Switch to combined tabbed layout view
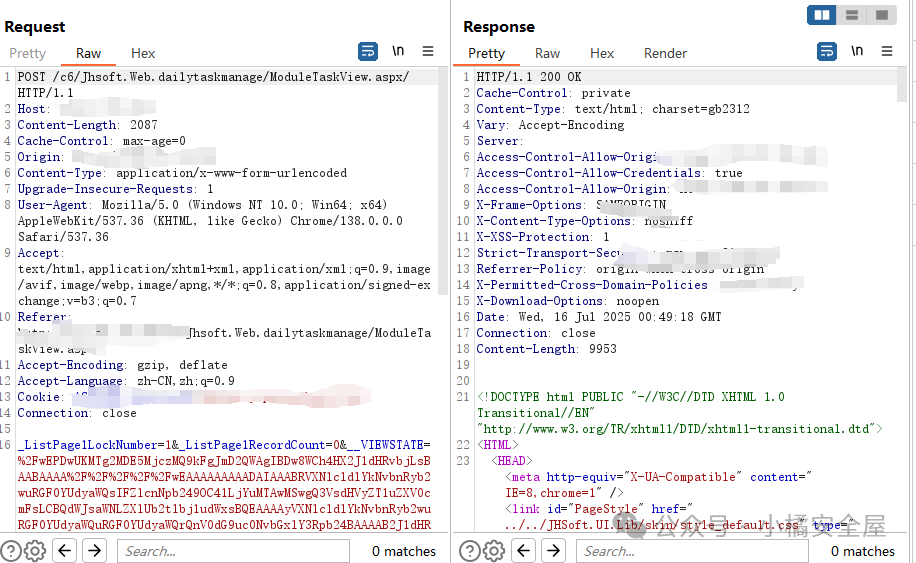The height and width of the screenshot is (563, 916). (x=880, y=15)
